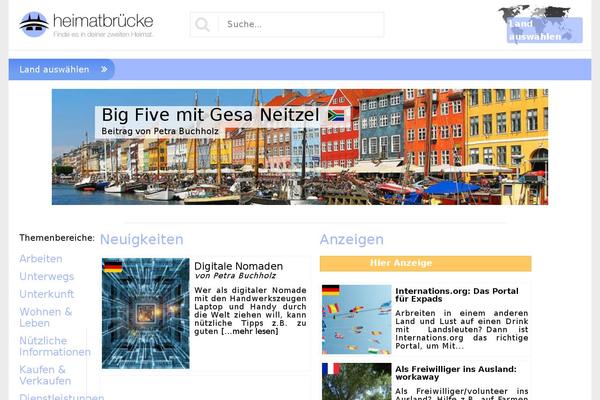Follow the mehr lesen link
Viewport: 600px width, 400px height.
coord(249,331)
